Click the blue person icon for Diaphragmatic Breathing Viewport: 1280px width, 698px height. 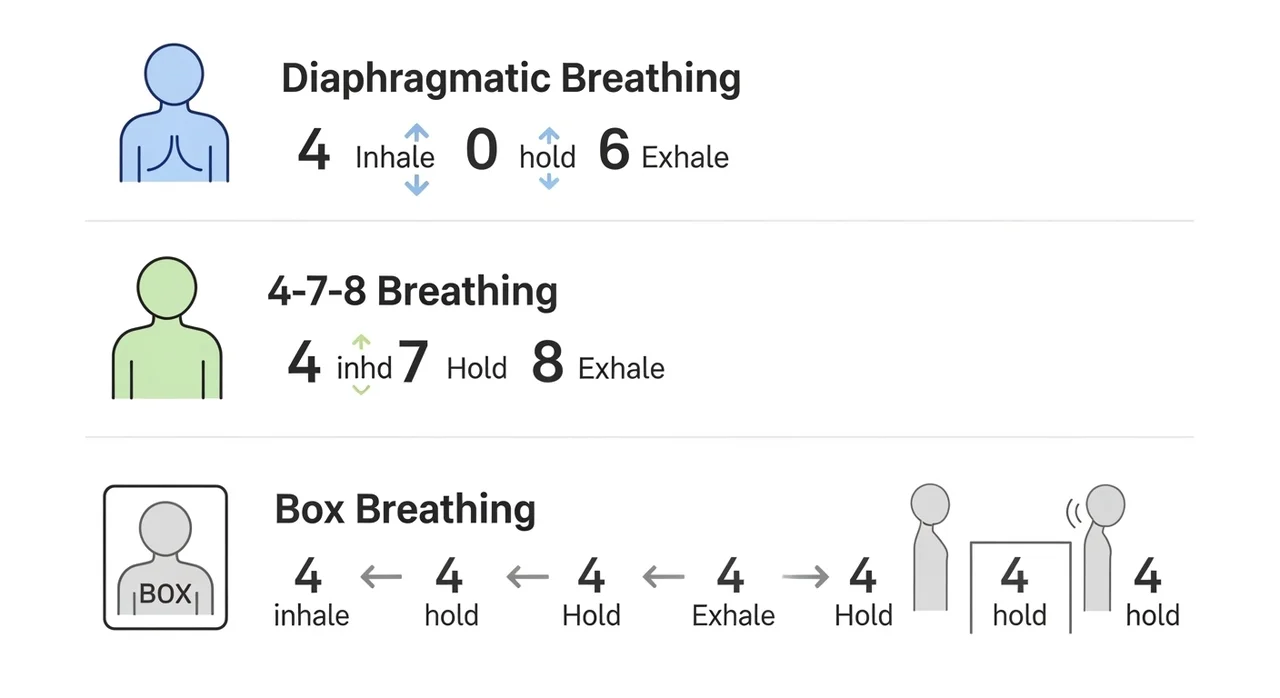click(x=174, y=113)
